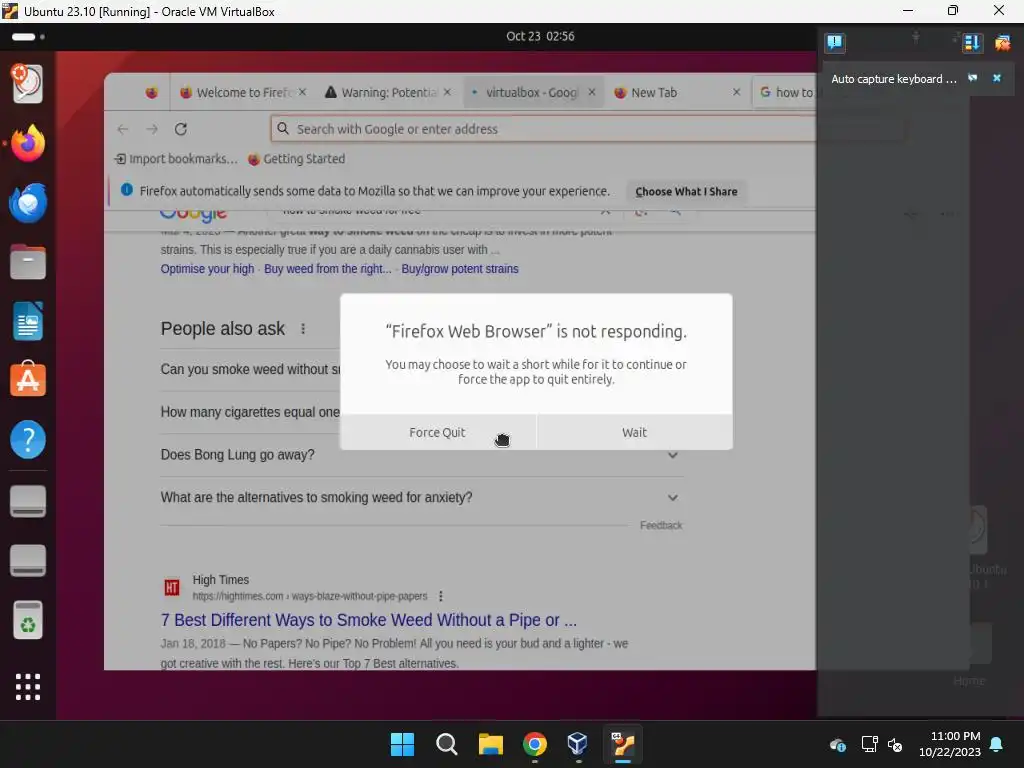
Task: Click the Firefox forward arrow
Action: pyautogui.click(x=152, y=129)
